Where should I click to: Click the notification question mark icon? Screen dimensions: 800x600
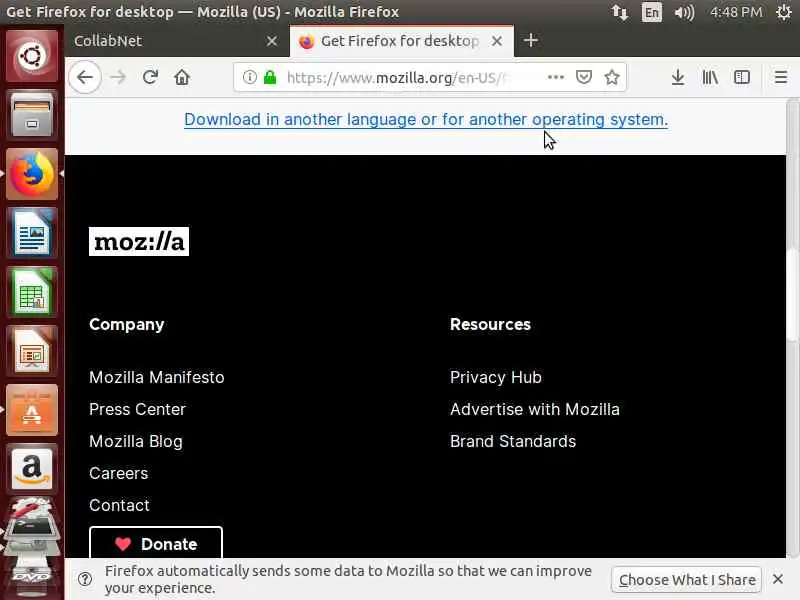85,579
